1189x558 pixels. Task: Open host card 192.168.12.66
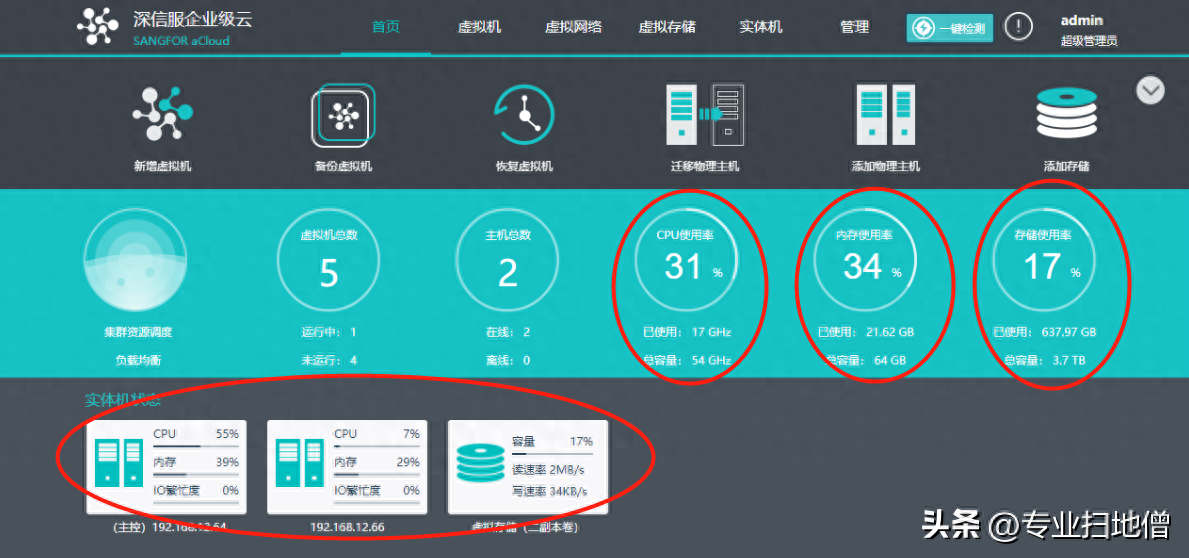click(x=347, y=466)
